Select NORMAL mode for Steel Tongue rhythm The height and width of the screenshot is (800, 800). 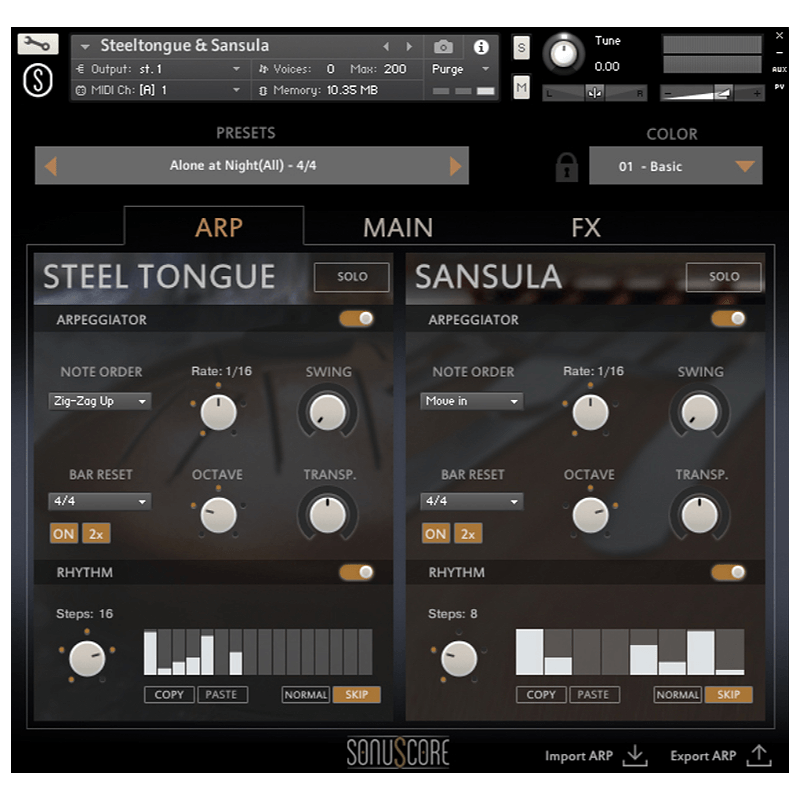(x=306, y=695)
